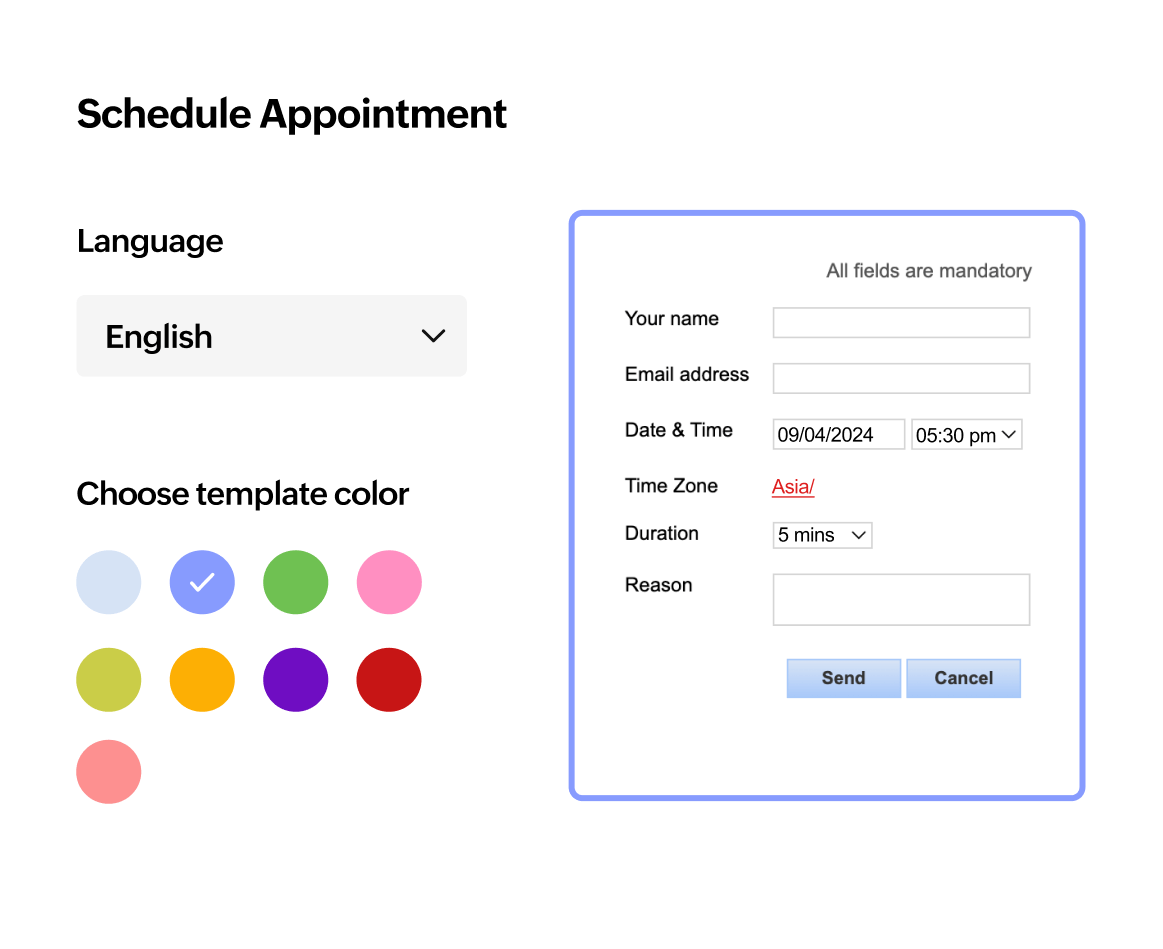Open the Asia/ time zone link
The width and height of the screenshot is (1163, 949).
[x=793, y=487]
